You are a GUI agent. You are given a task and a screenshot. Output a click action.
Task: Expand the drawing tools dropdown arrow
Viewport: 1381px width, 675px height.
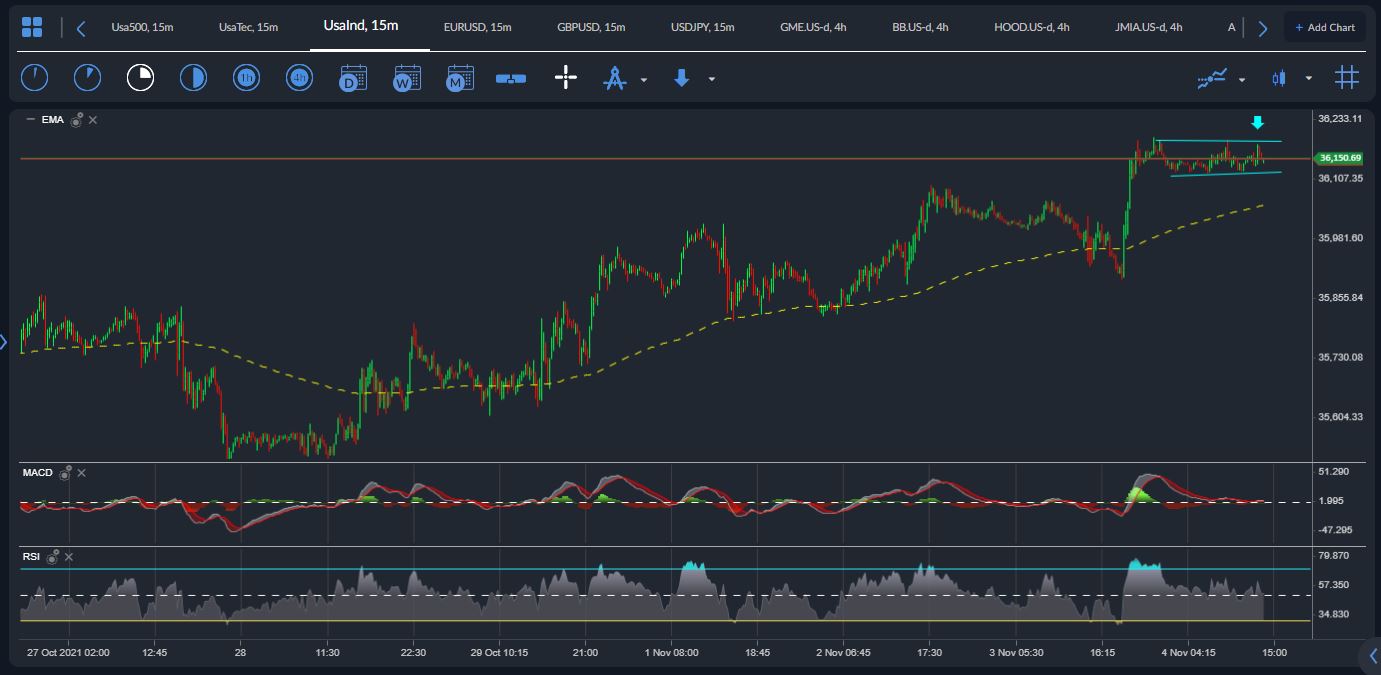click(x=644, y=79)
